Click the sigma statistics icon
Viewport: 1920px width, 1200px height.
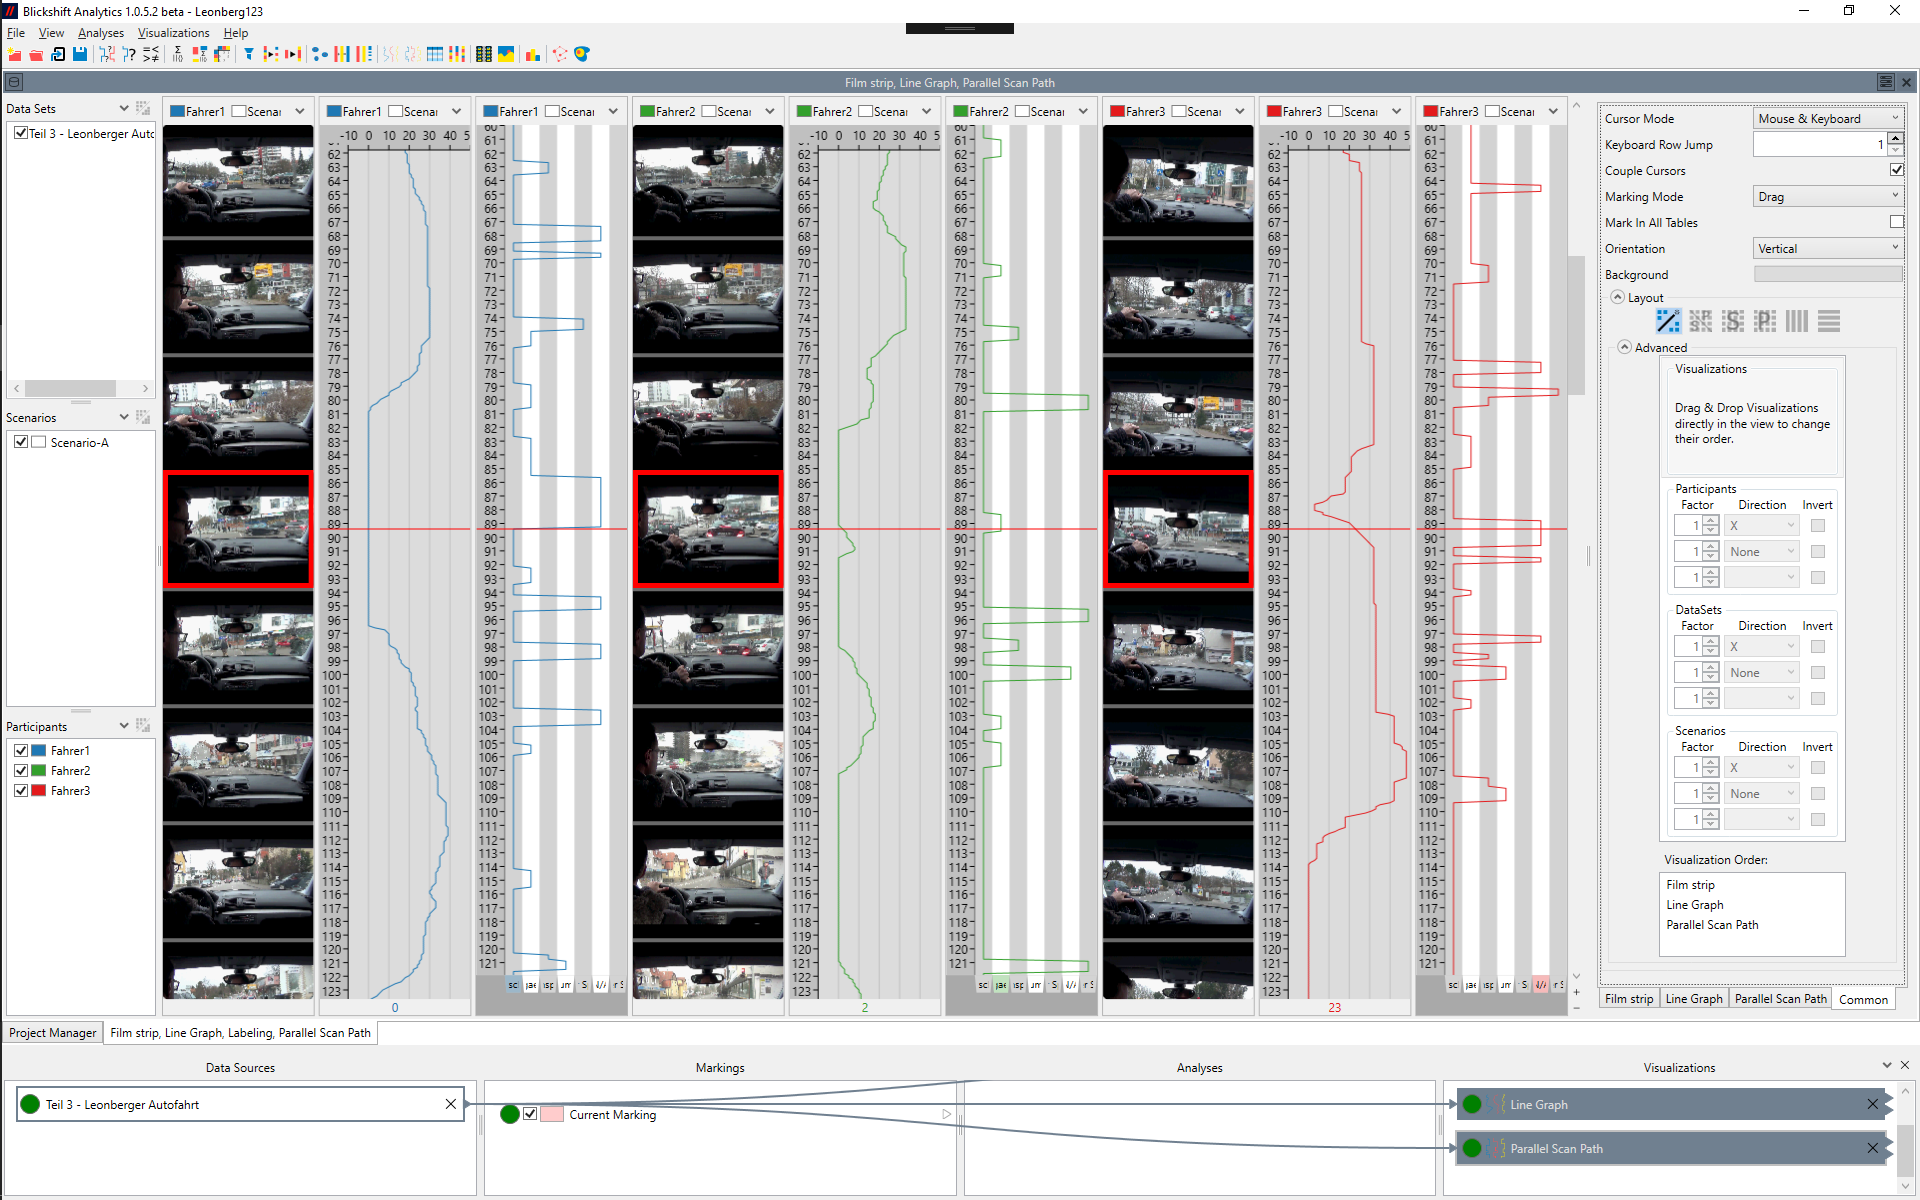click(178, 54)
